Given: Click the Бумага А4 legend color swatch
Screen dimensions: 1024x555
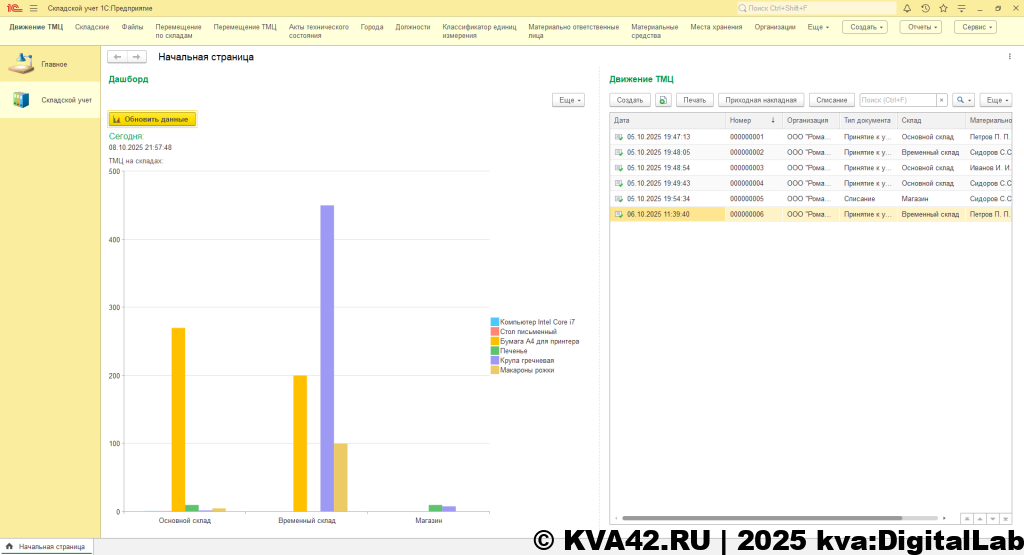Looking at the screenshot, I should click(494, 341).
